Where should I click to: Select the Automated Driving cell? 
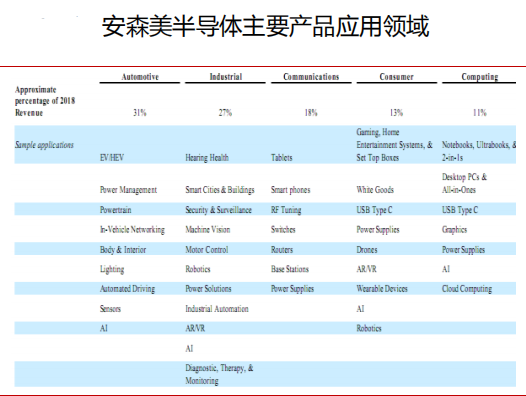pyautogui.click(x=127, y=289)
